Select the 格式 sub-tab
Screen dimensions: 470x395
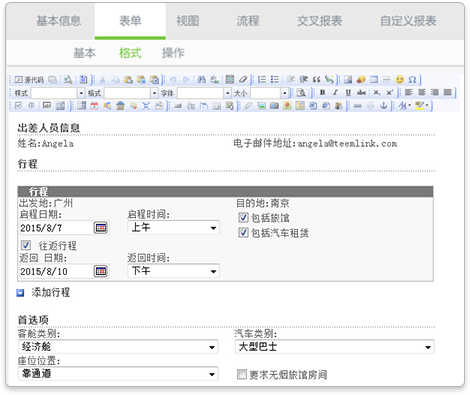pyautogui.click(x=130, y=53)
